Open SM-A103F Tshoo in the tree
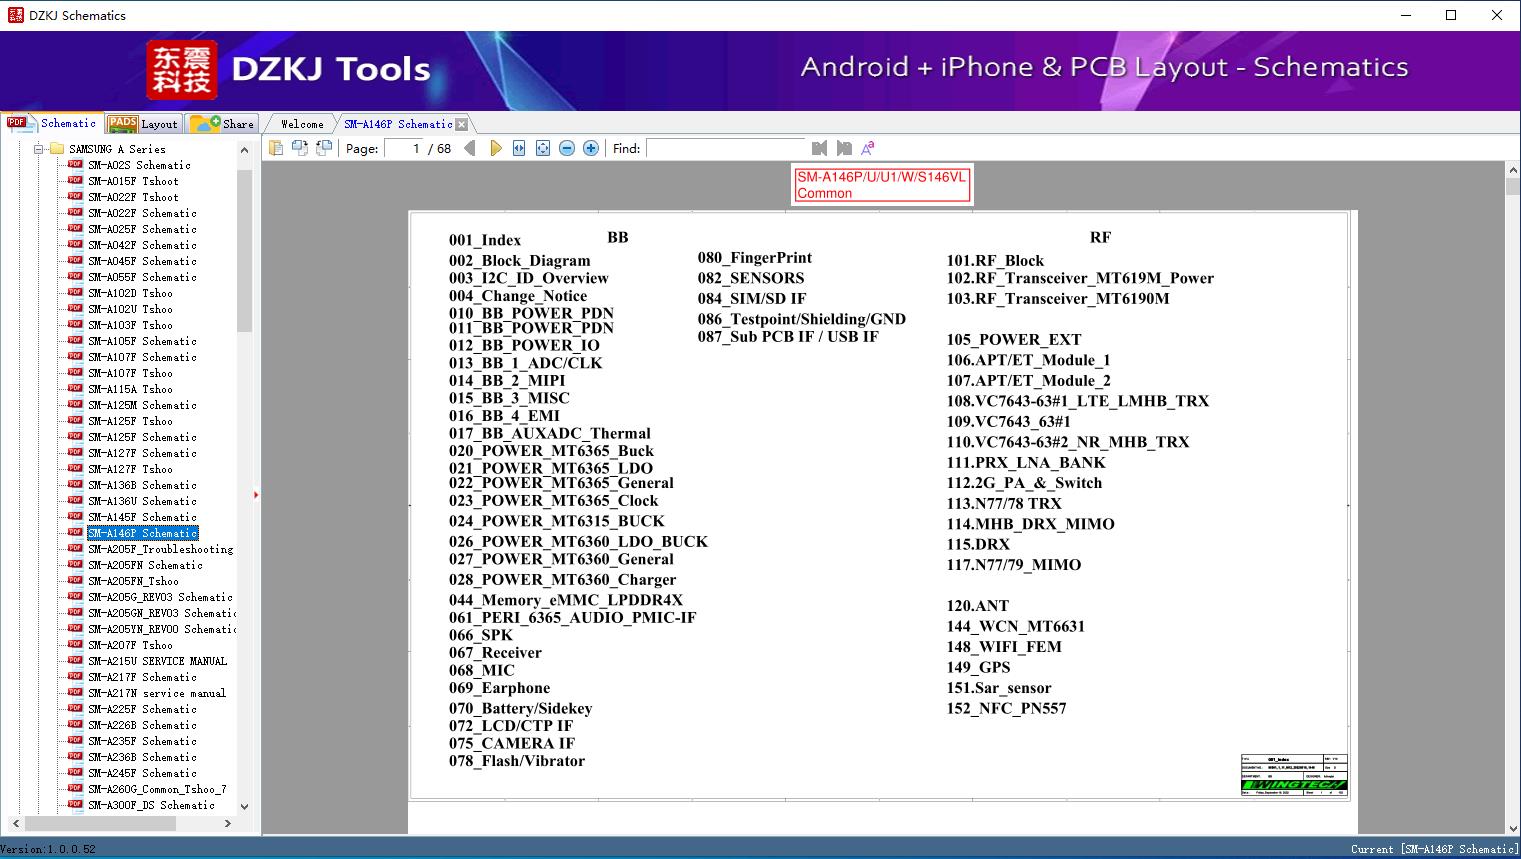 click(130, 325)
